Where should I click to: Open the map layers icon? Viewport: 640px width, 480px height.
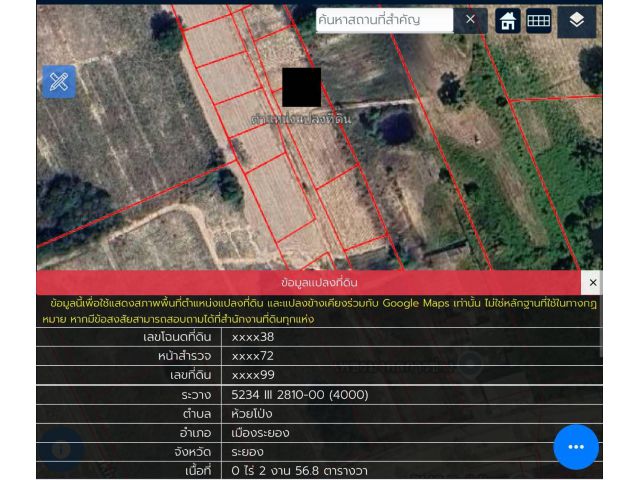tap(576, 20)
